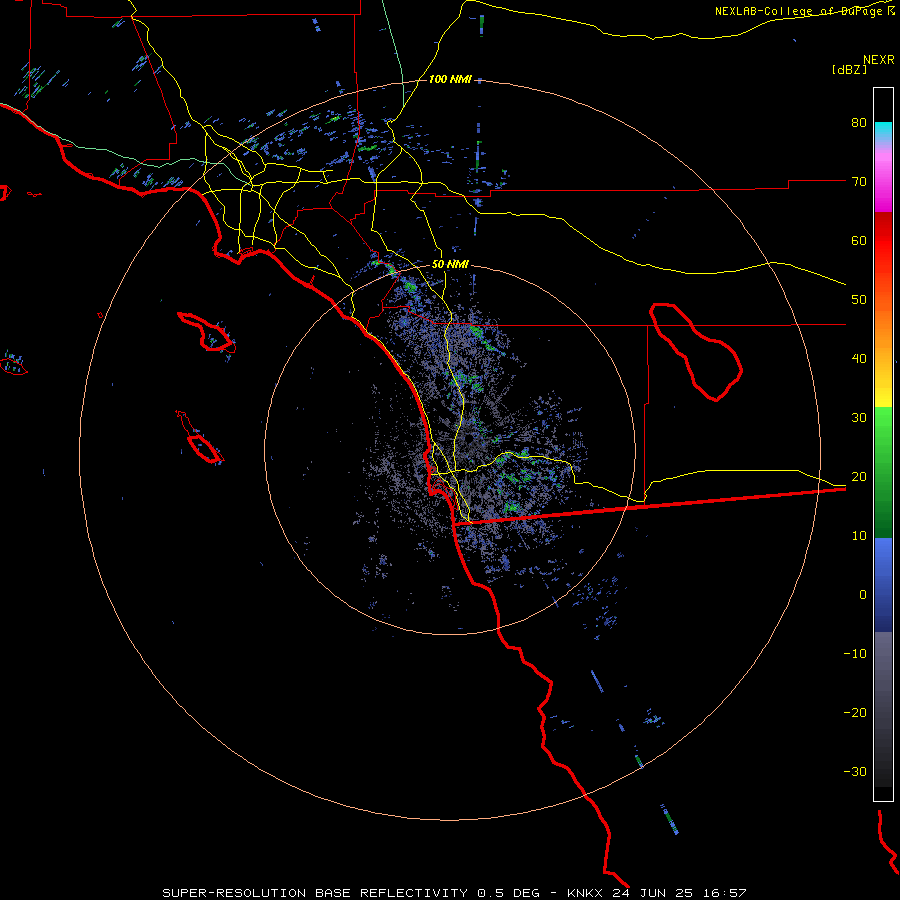900x900 pixels.
Task: Click the 40 value on dBZ scale
Action: click(x=859, y=359)
